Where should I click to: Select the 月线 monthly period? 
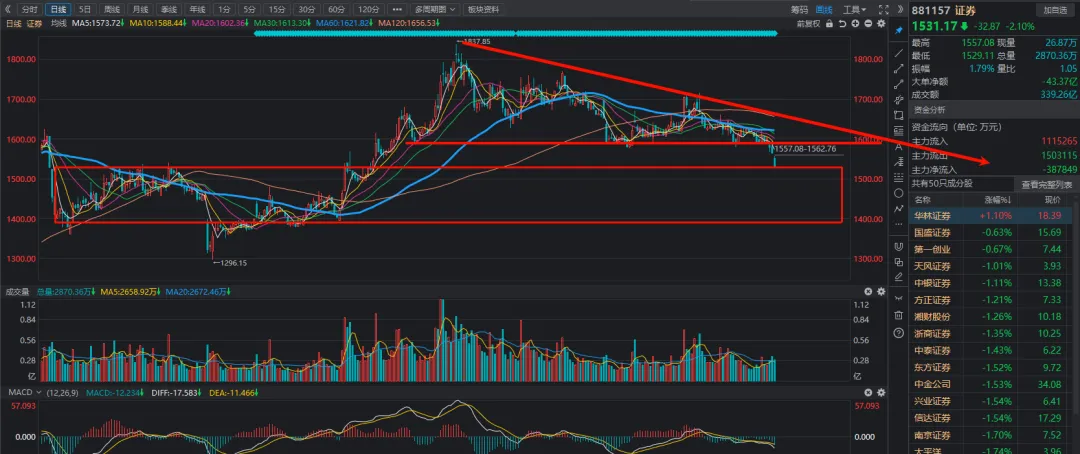point(140,10)
